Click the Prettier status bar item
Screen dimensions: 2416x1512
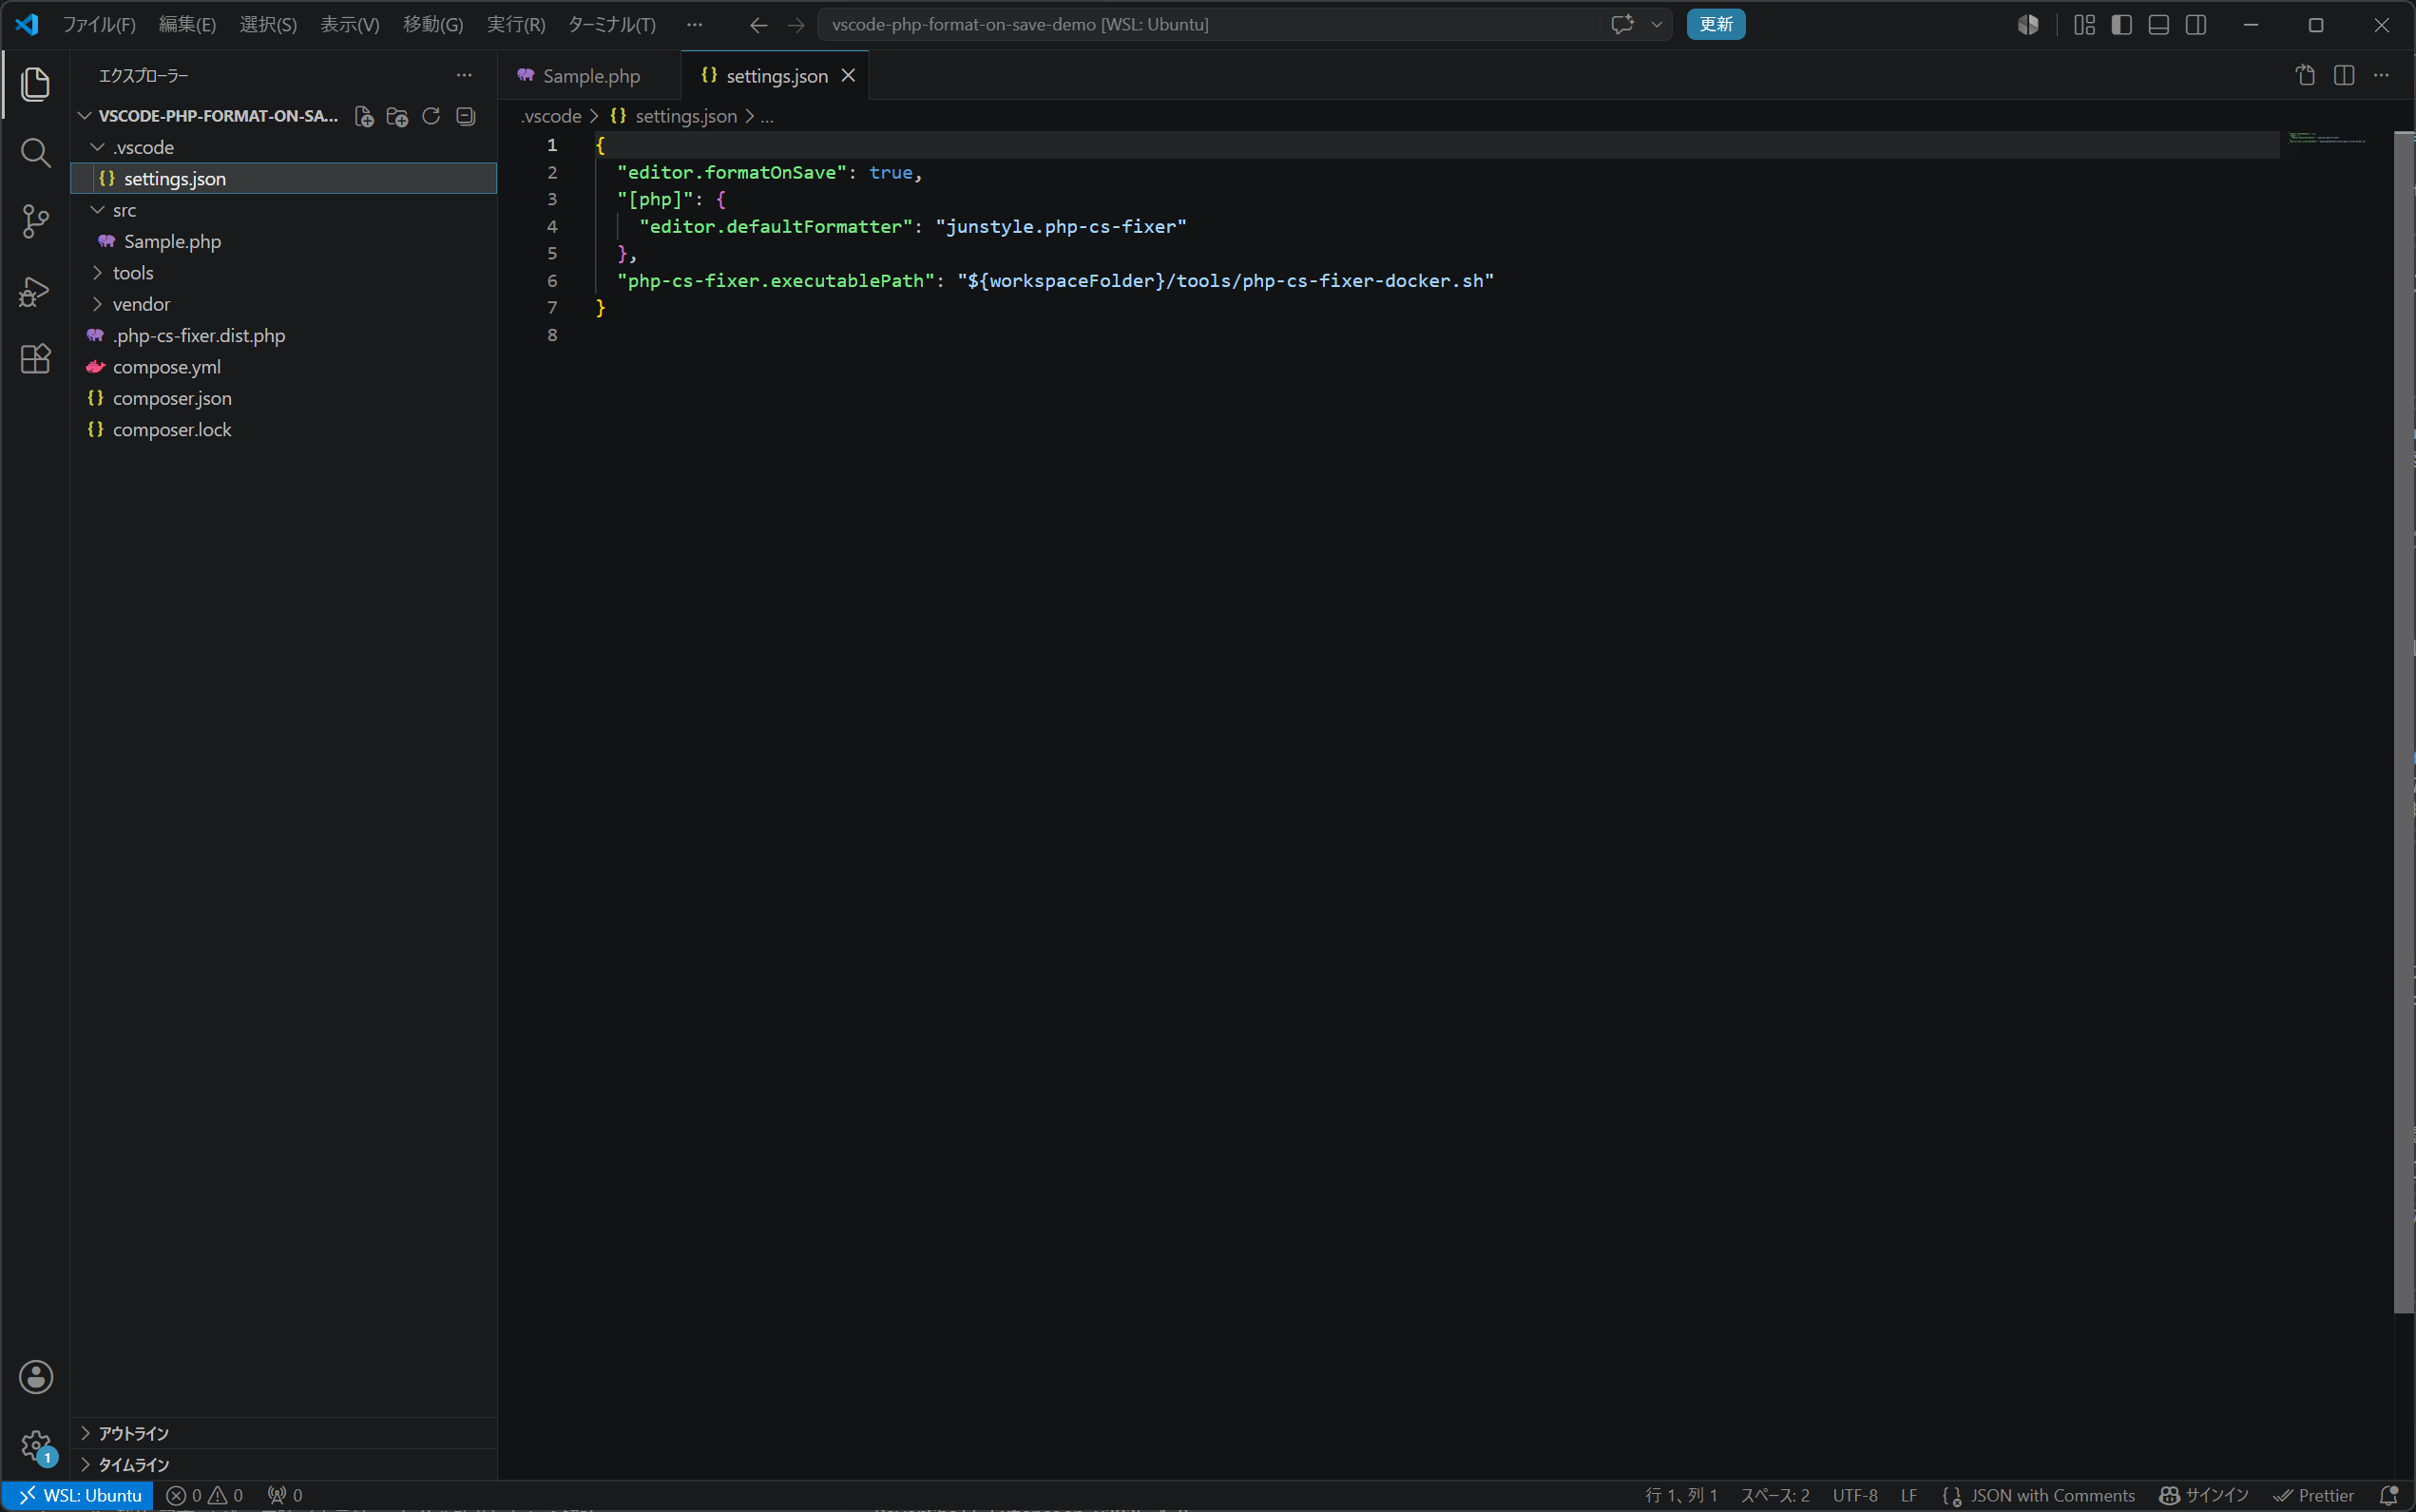click(x=2313, y=1495)
